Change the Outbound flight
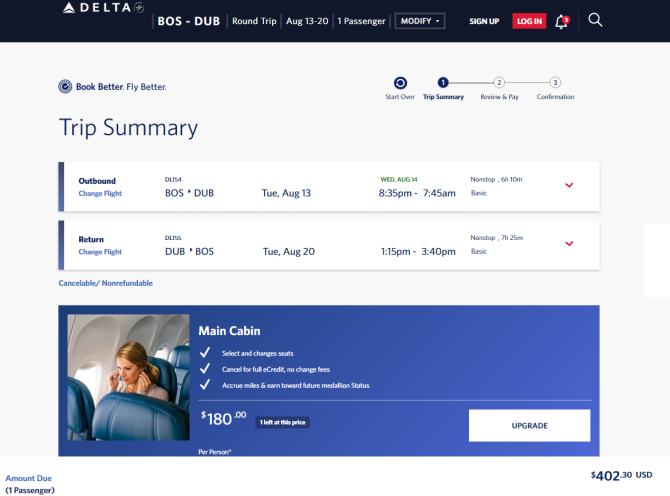Viewport: 670px width, 496px height. [100, 194]
